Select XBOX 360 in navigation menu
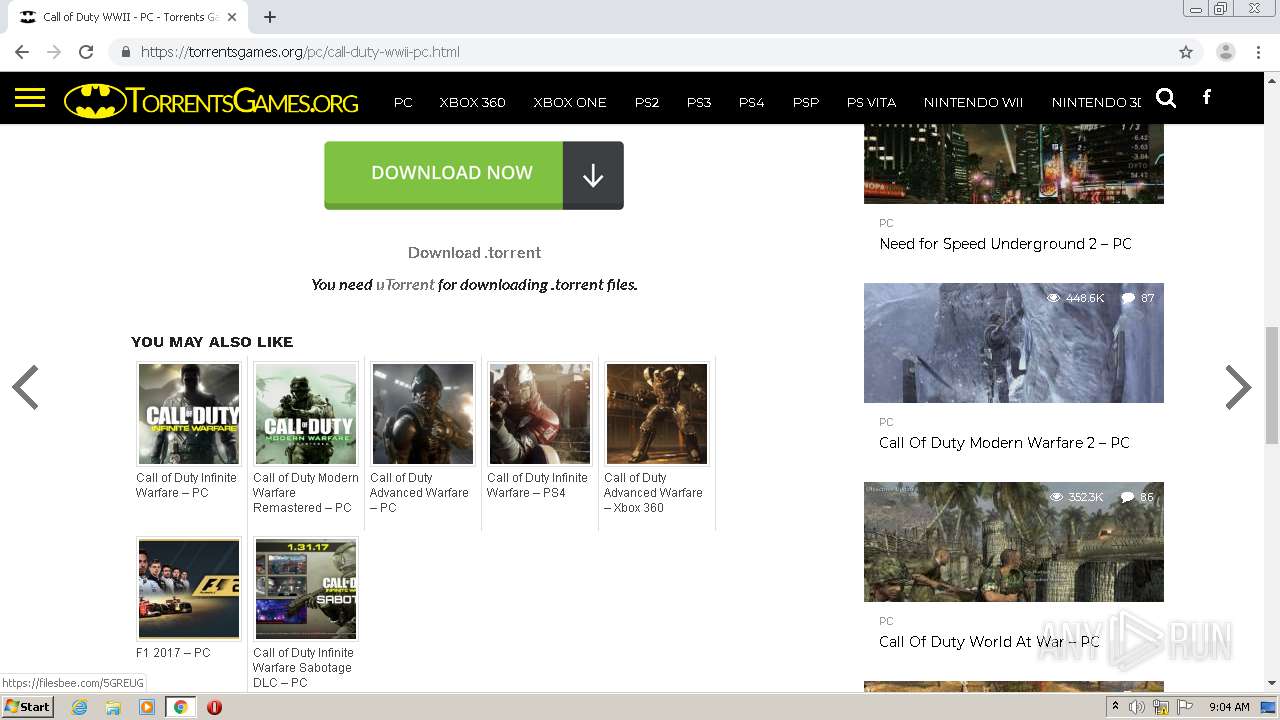 coord(472,102)
